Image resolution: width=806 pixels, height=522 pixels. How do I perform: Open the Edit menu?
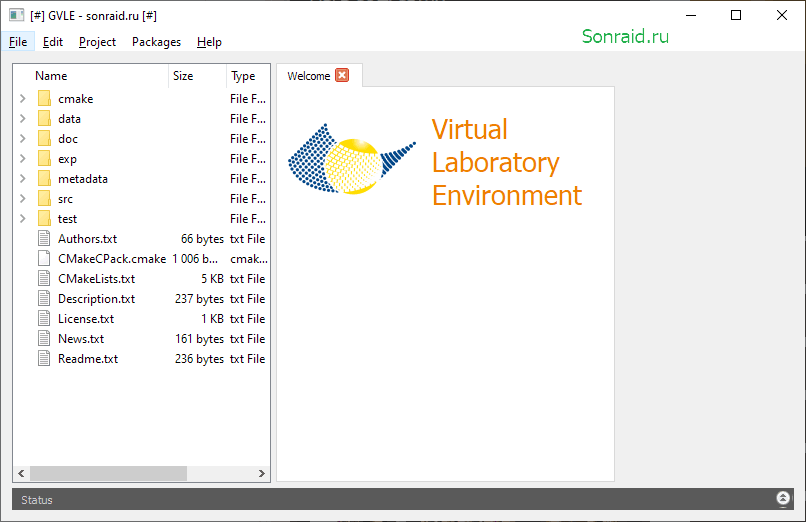tap(53, 42)
